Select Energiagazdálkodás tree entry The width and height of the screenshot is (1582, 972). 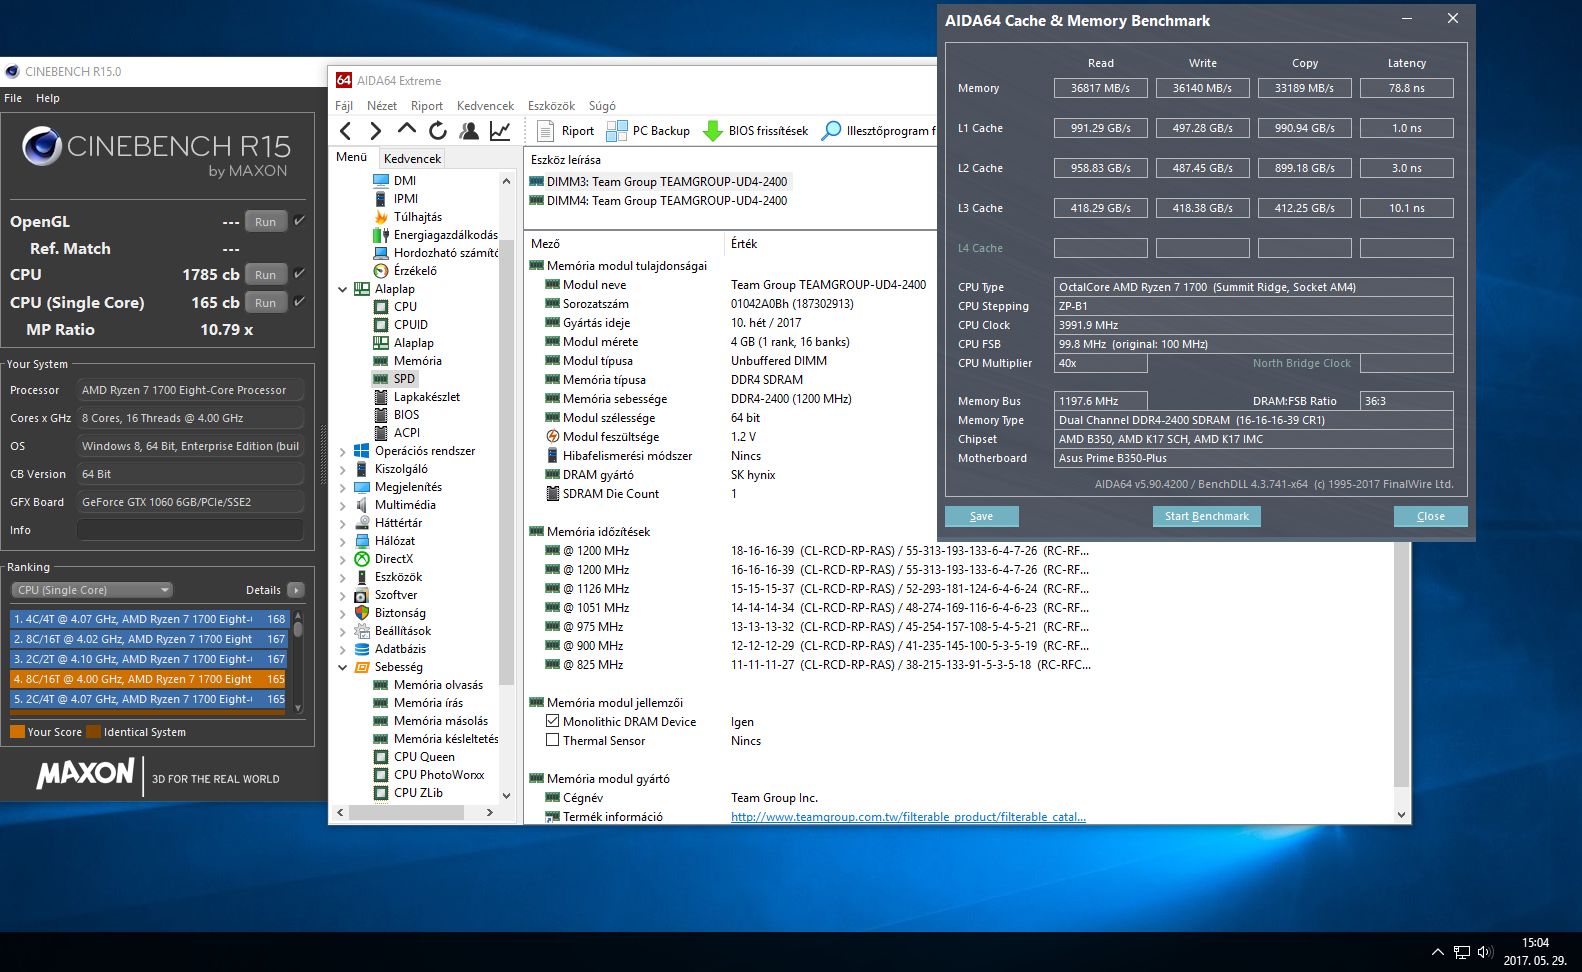point(435,235)
